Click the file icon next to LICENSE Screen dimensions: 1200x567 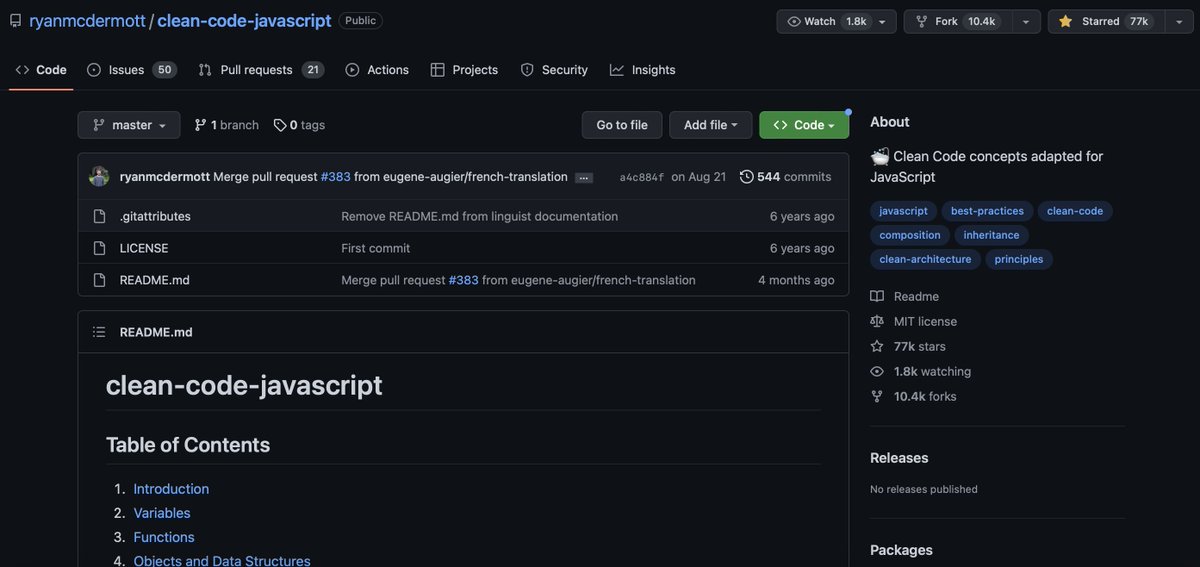[x=99, y=248]
